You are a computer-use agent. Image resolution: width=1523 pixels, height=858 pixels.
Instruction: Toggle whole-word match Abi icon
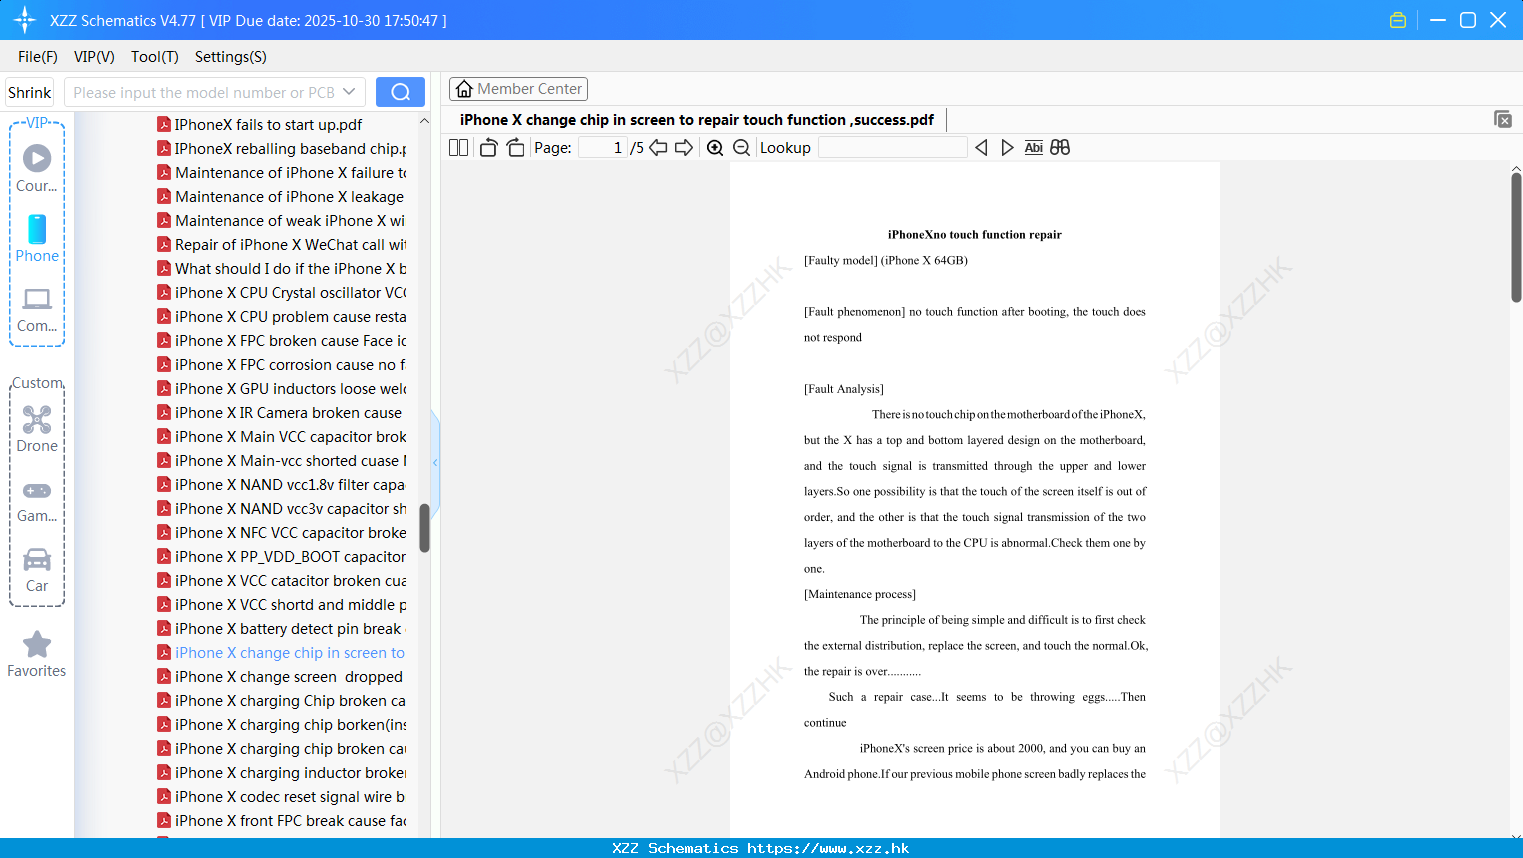coord(1034,147)
